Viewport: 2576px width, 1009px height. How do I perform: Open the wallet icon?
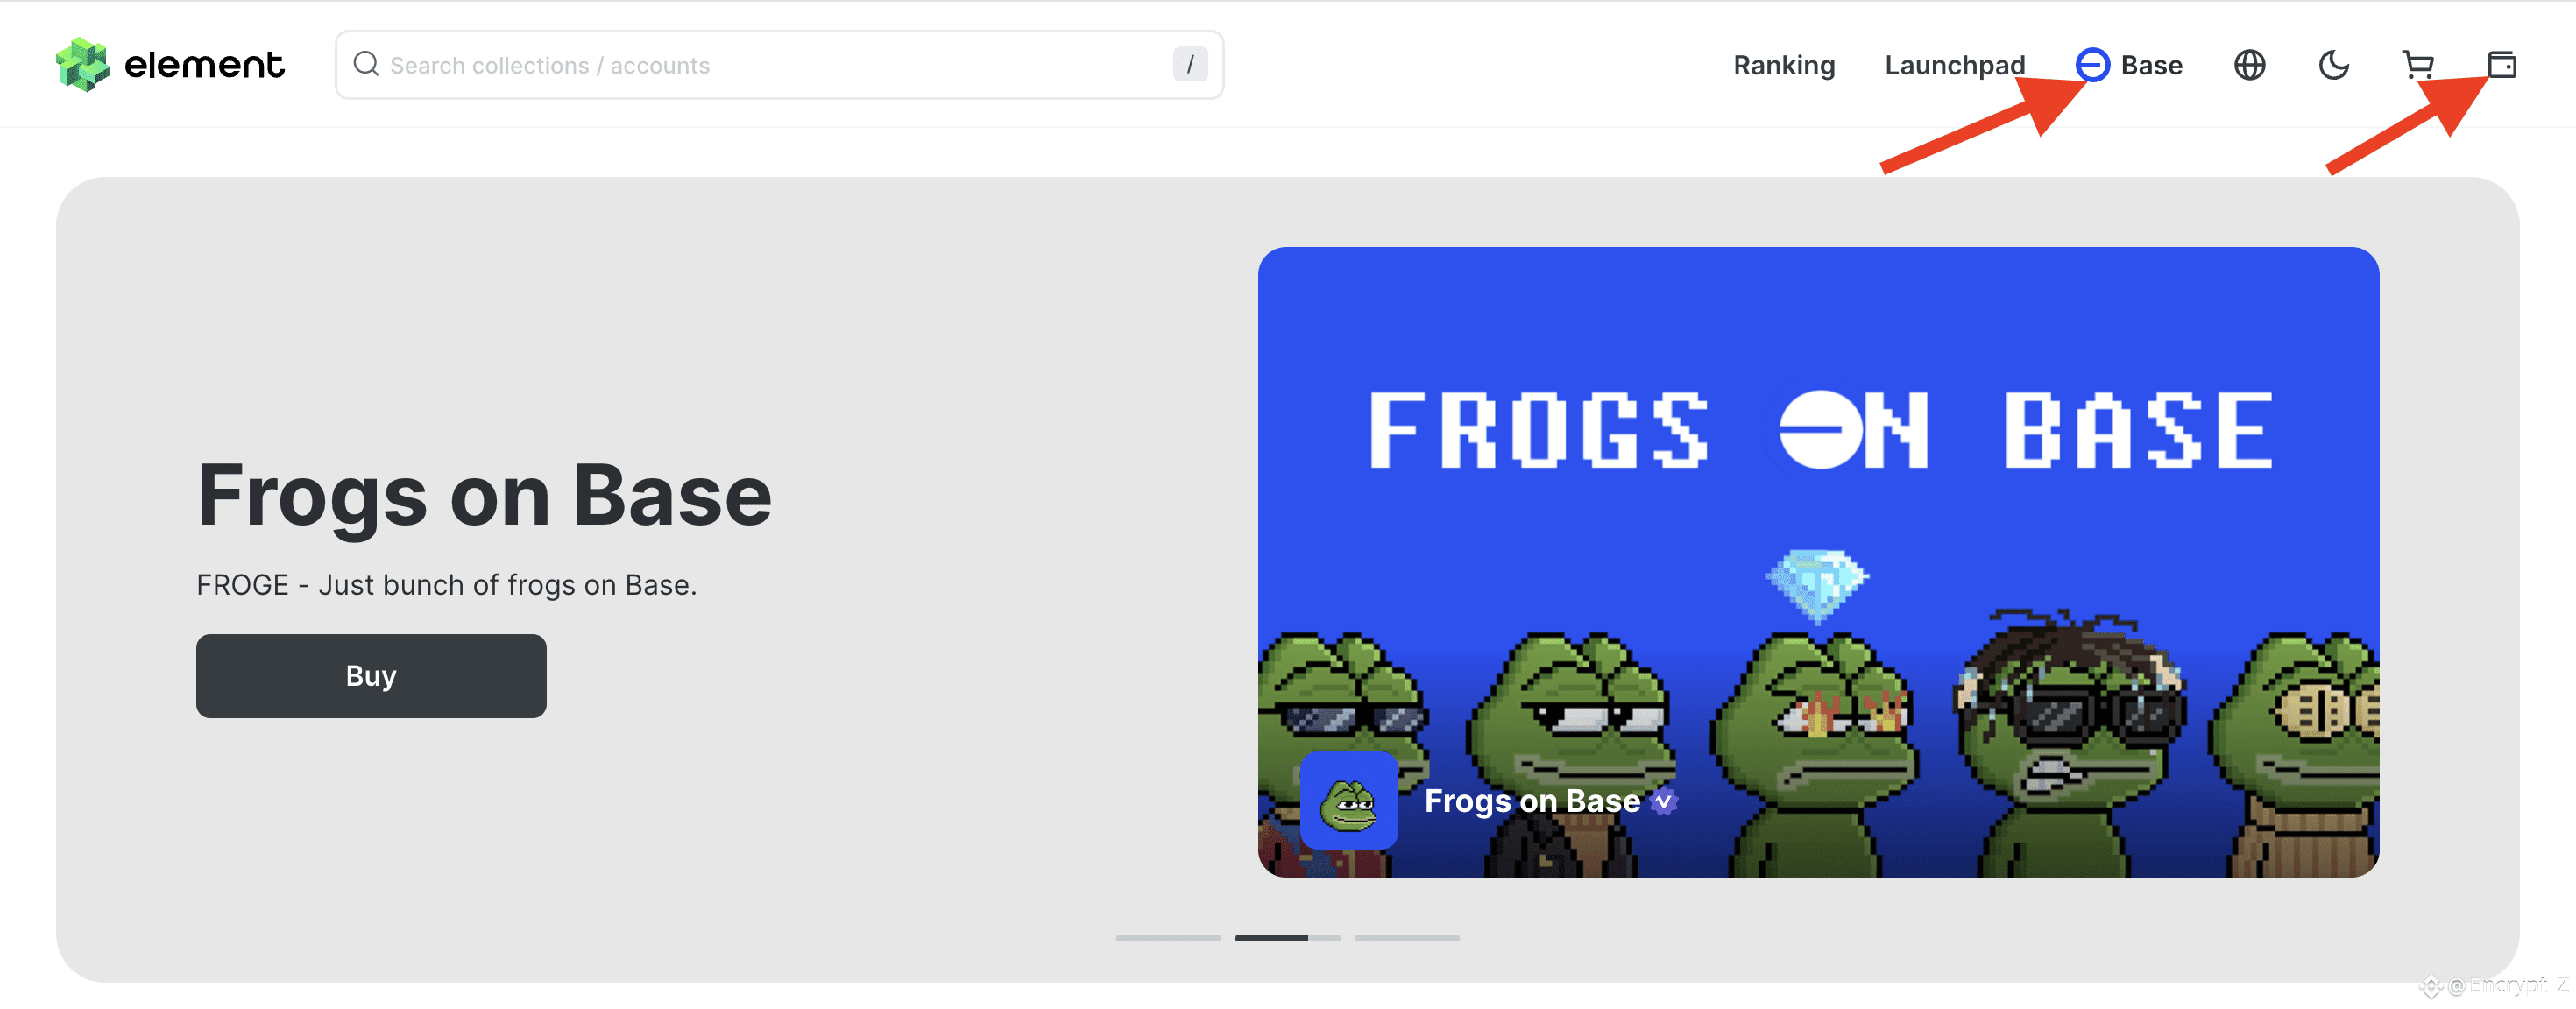click(2501, 65)
